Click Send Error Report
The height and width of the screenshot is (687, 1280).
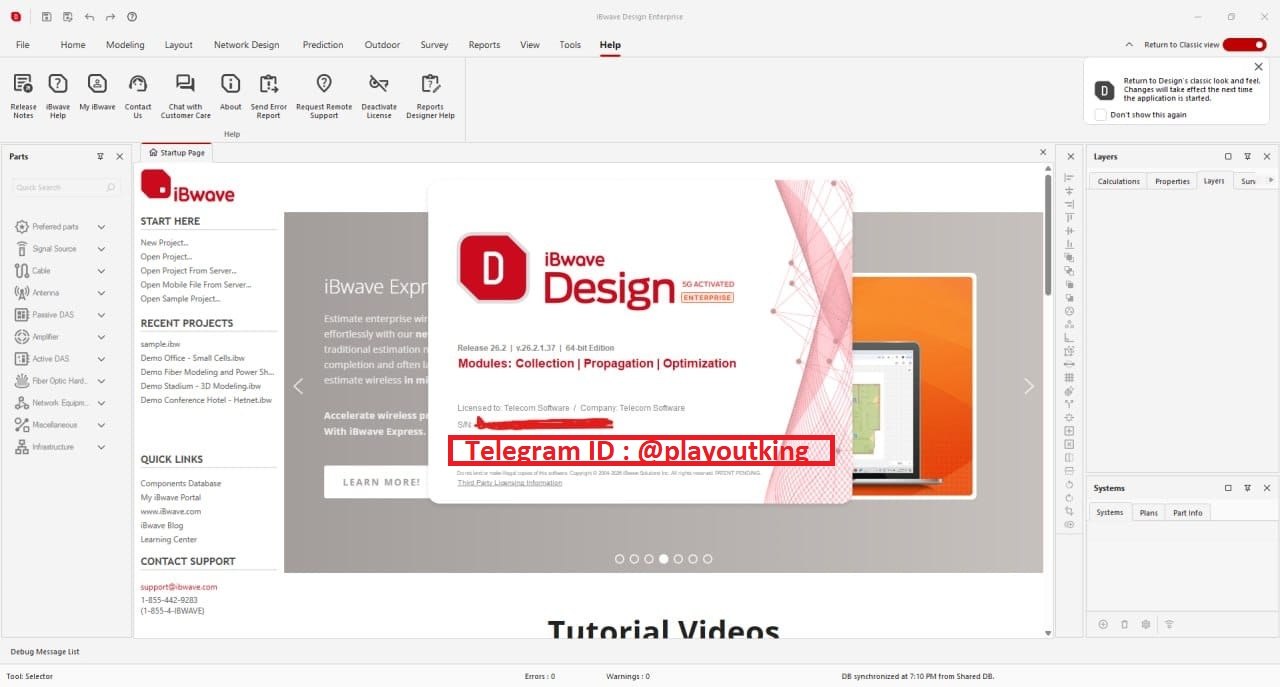(268, 96)
